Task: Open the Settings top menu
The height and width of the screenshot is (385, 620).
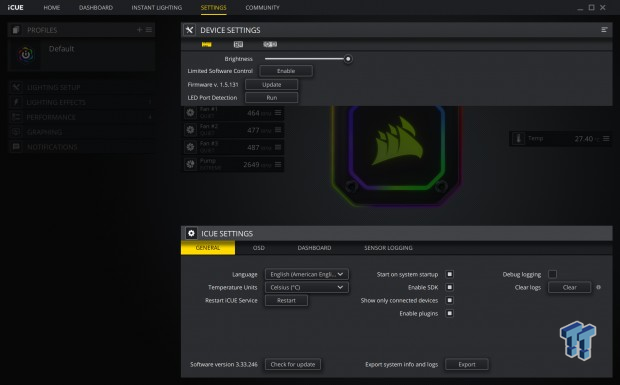Action: (214, 8)
